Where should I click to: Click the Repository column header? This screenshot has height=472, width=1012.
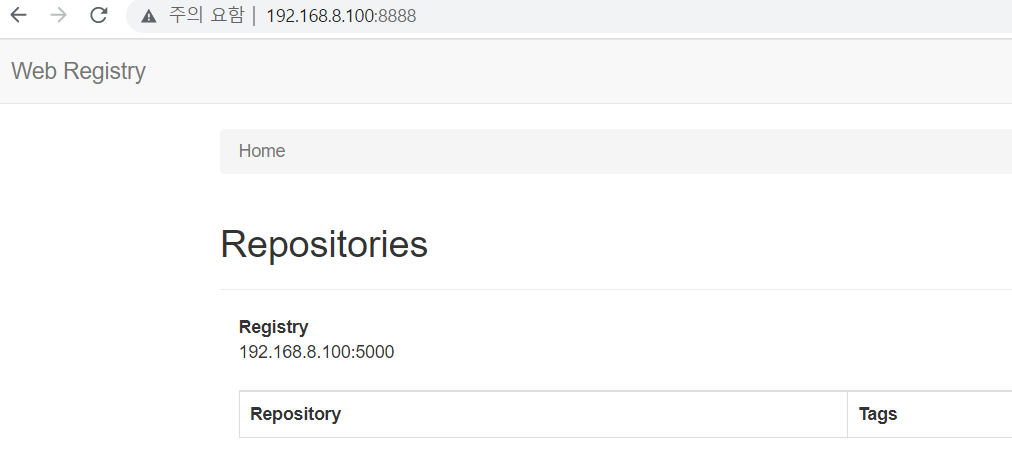295,414
